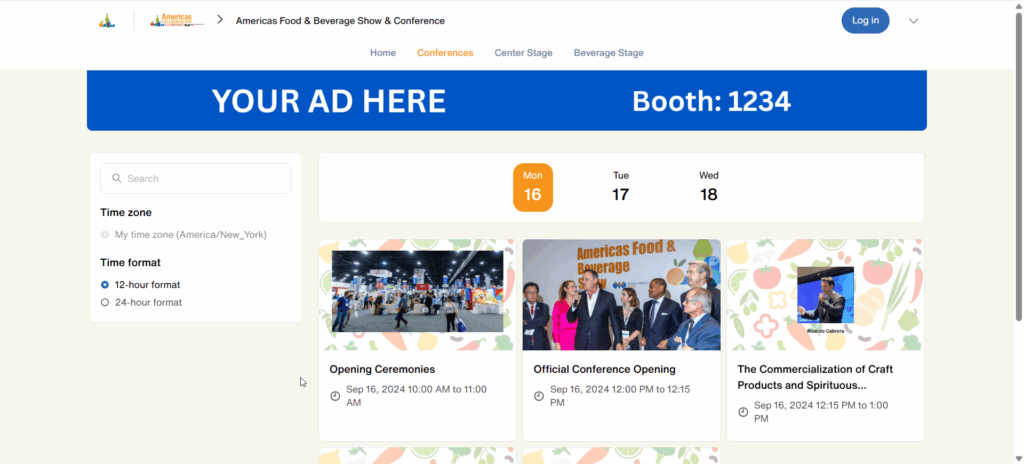Click the platform logo at top left

pos(107,21)
